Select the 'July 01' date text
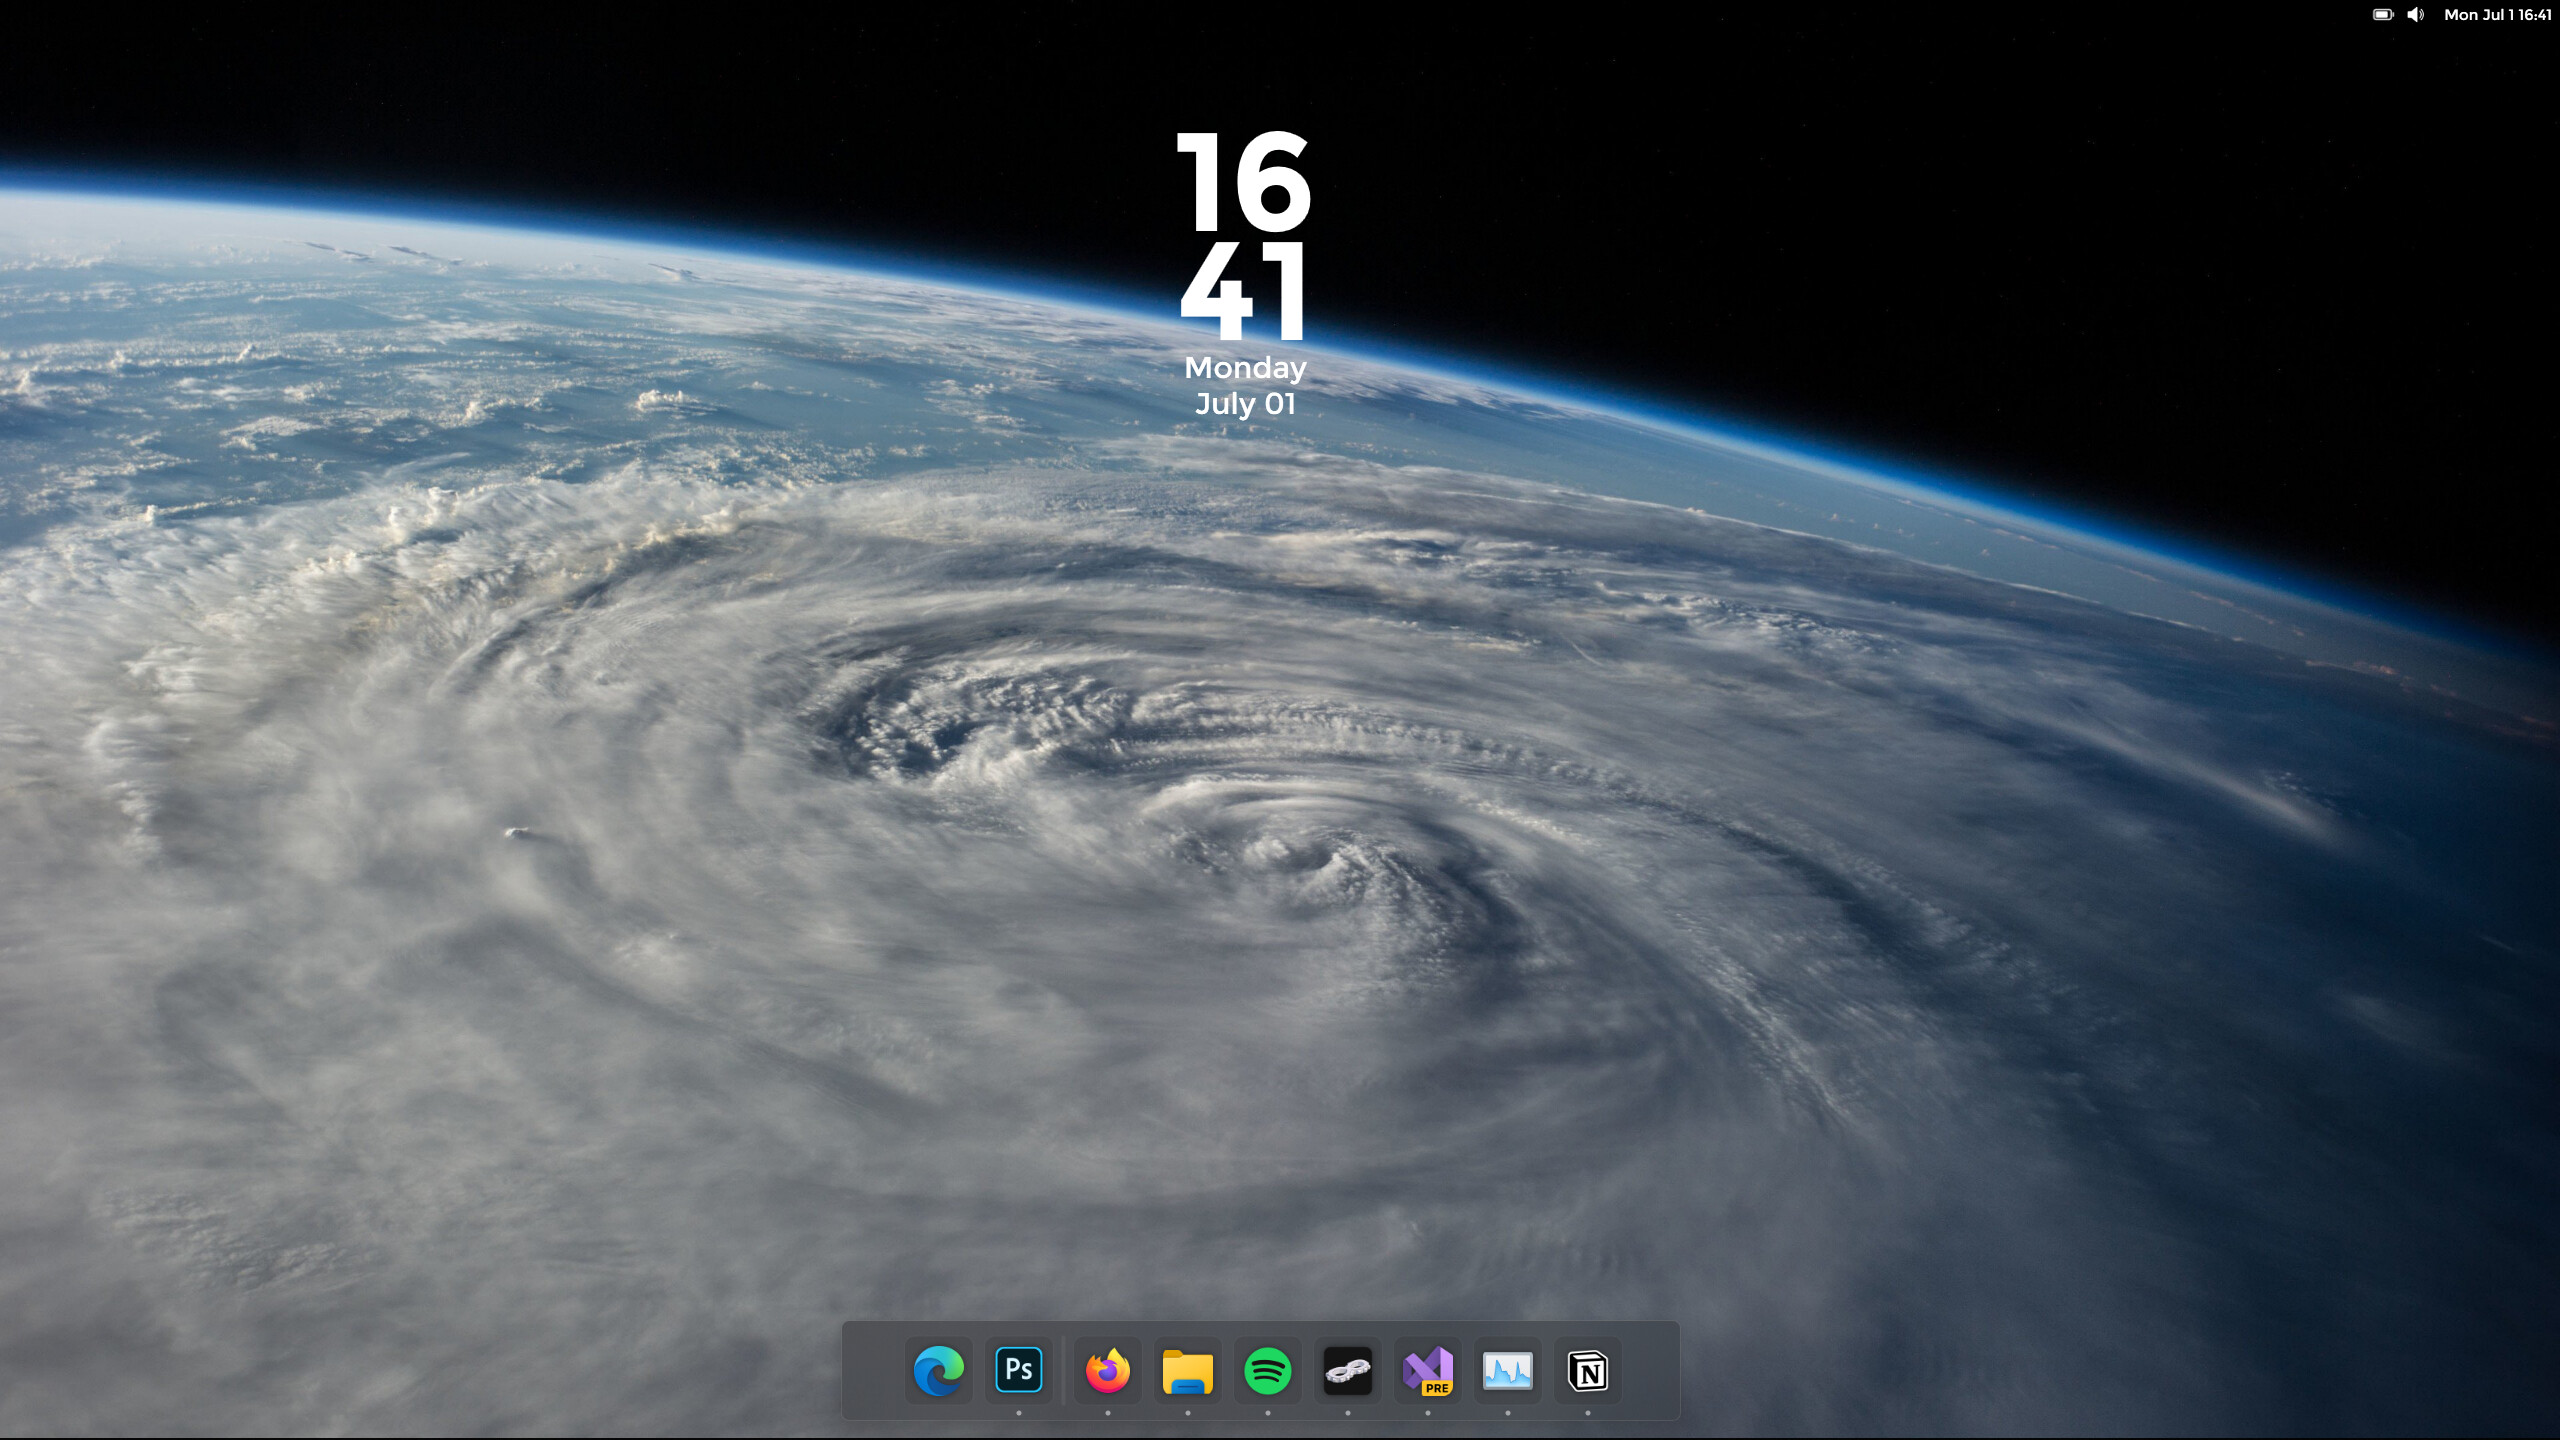Viewport: 2560px width, 1440px height. [x=1247, y=404]
